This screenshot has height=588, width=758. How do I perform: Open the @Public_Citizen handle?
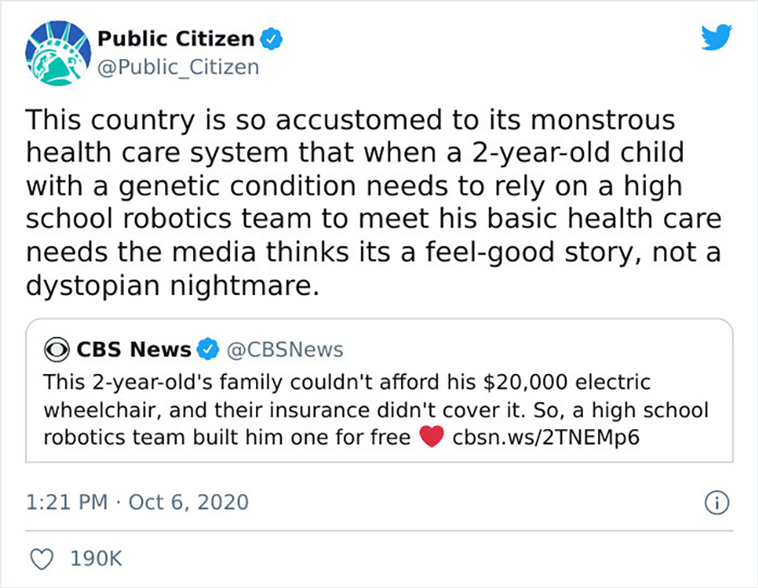click(x=178, y=67)
